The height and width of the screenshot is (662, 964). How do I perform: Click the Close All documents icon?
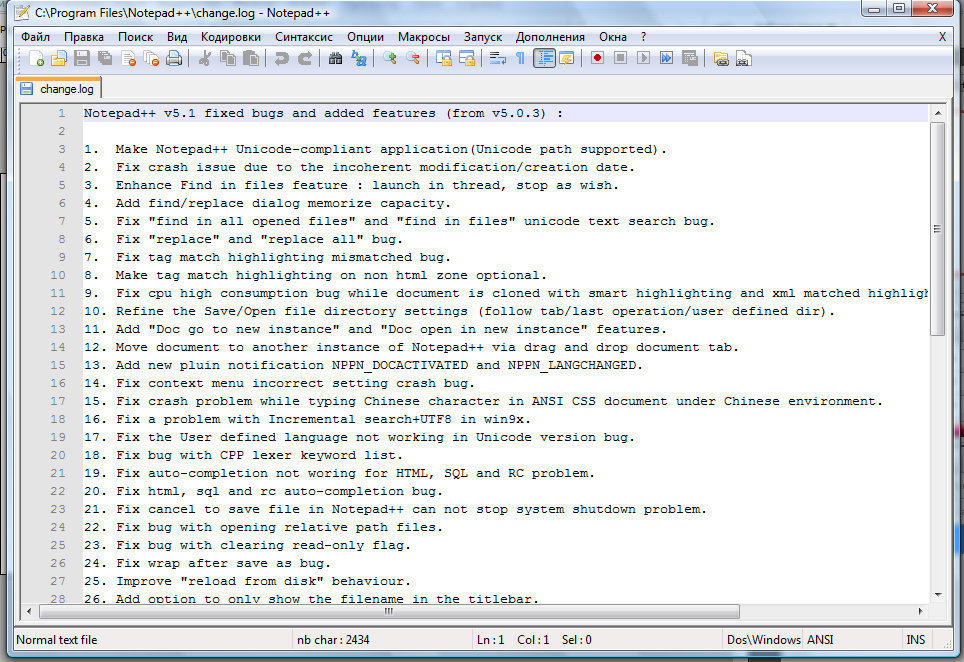[151, 58]
